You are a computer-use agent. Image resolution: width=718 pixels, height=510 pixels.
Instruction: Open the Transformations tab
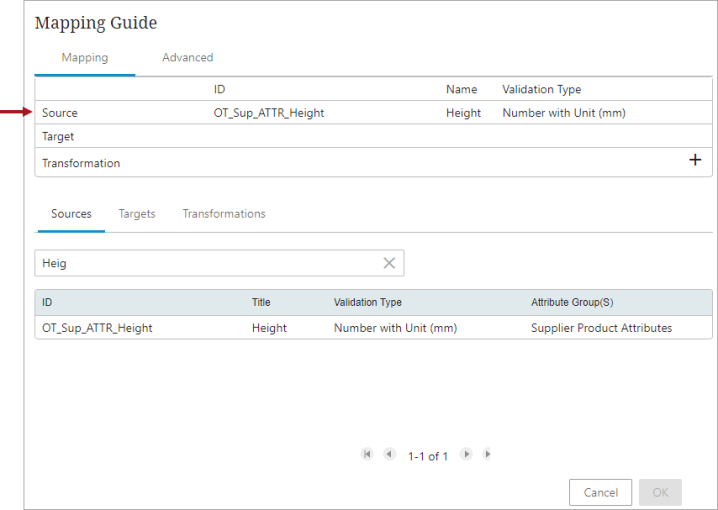tap(224, 214)
